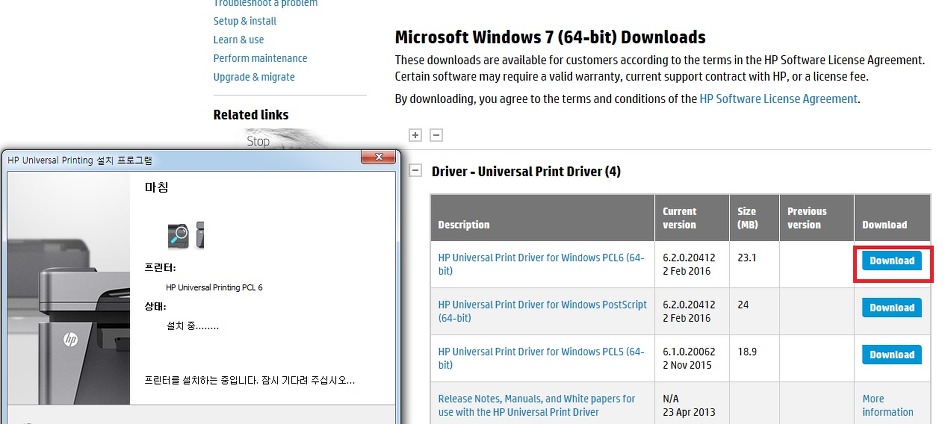
Task: Select the 23.1 size value
Action: tap(747, 258)
